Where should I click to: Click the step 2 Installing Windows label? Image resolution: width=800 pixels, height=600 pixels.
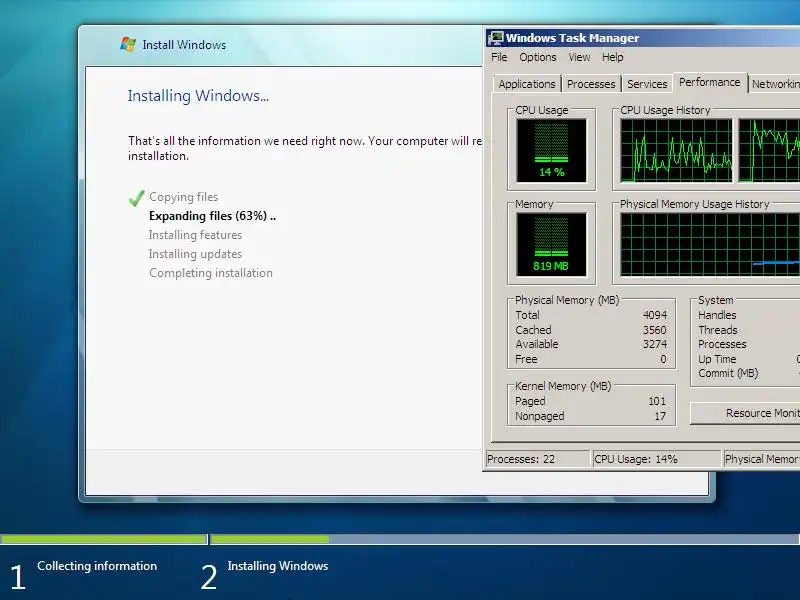[x=278, y=566]
